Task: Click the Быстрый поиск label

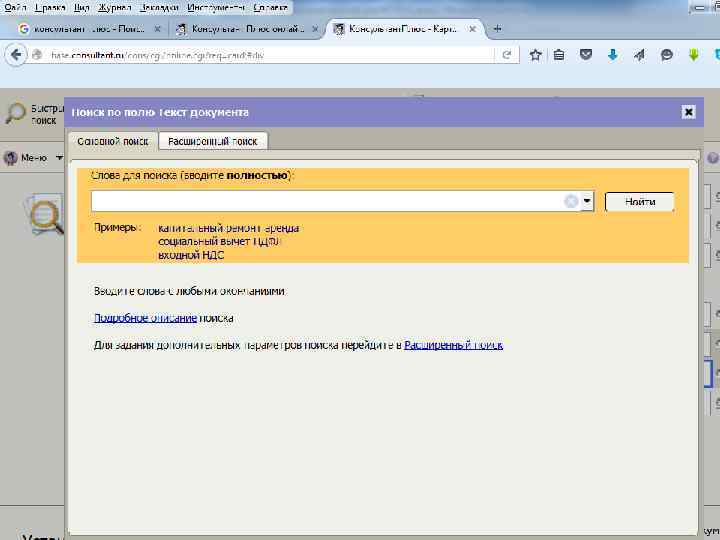Action: (46, 114)
